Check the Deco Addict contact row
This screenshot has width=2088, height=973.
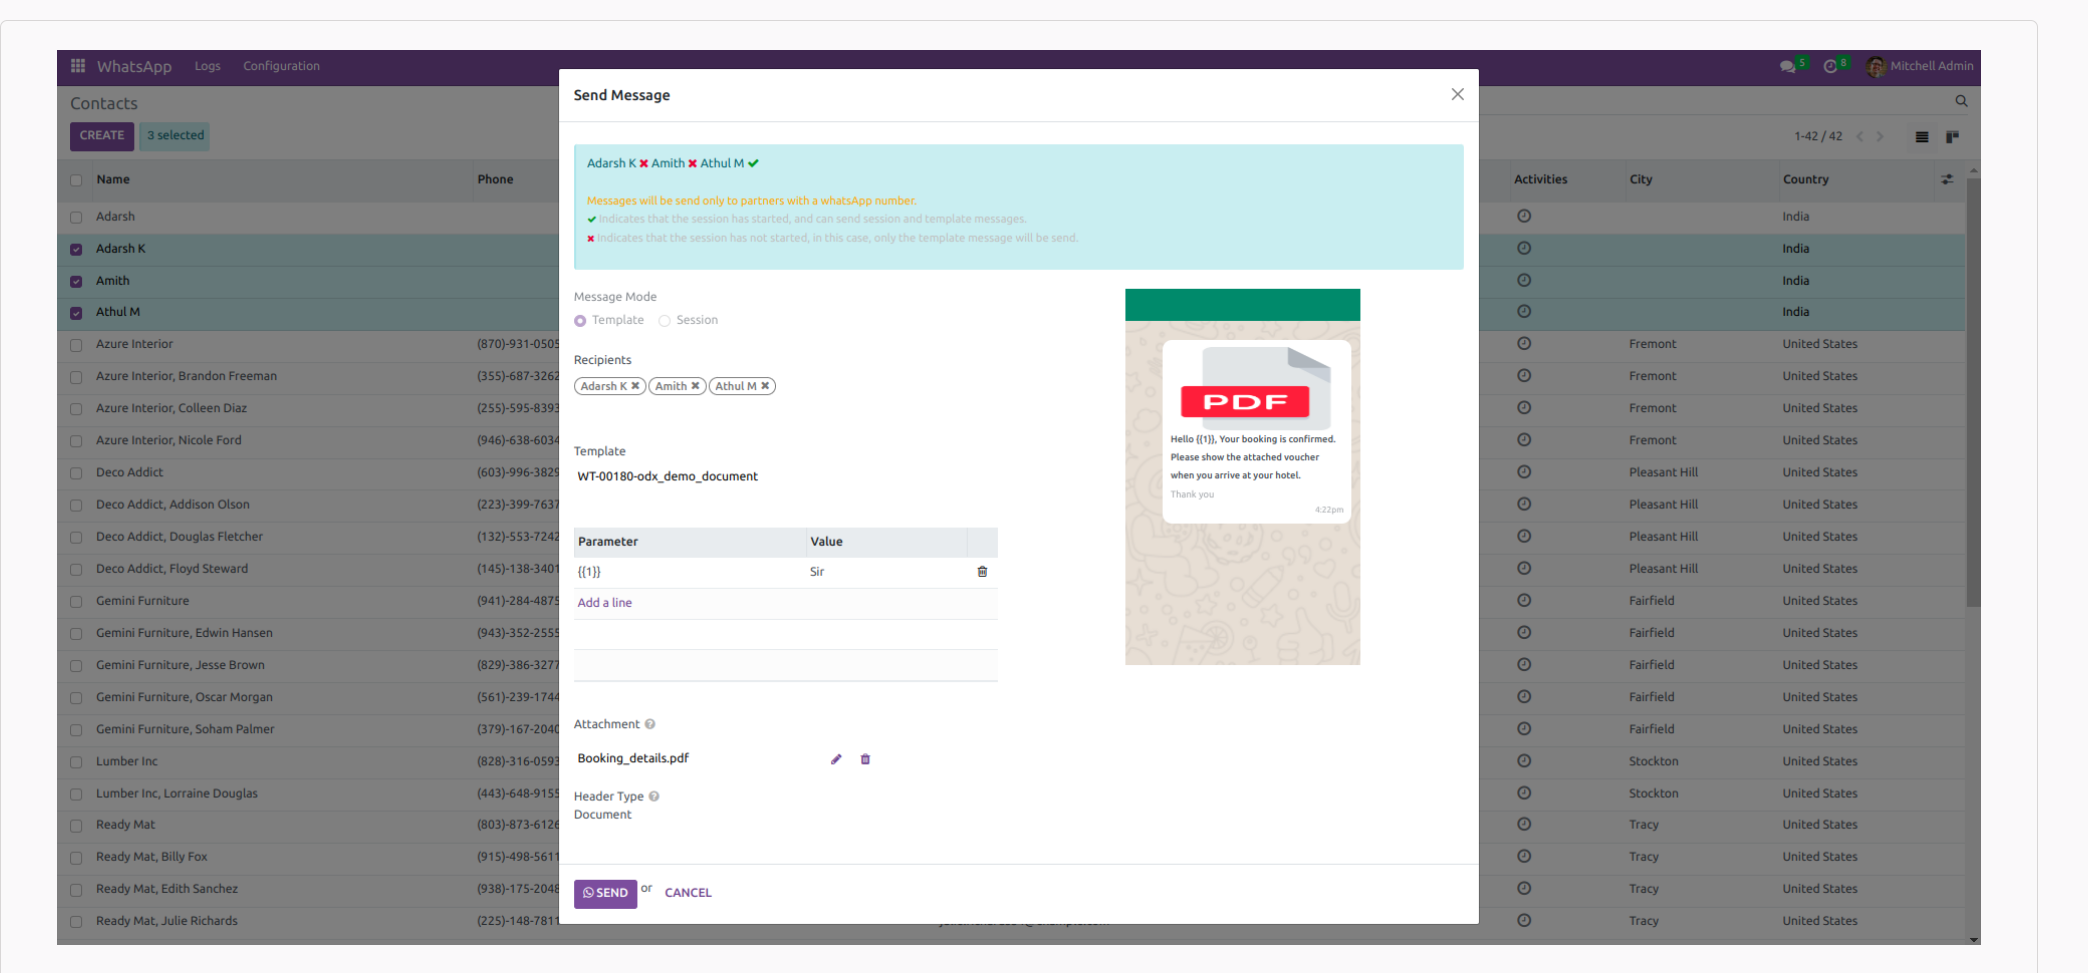click(x=76, y=473)
